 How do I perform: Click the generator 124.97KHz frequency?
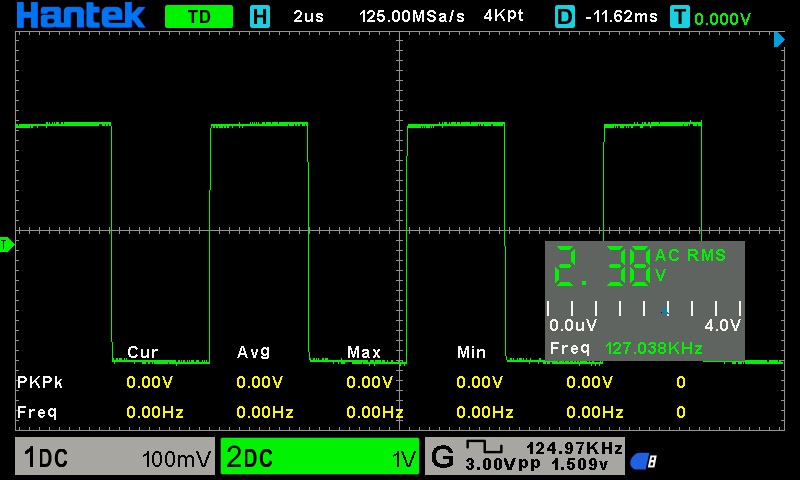click(x=574, y=448)
